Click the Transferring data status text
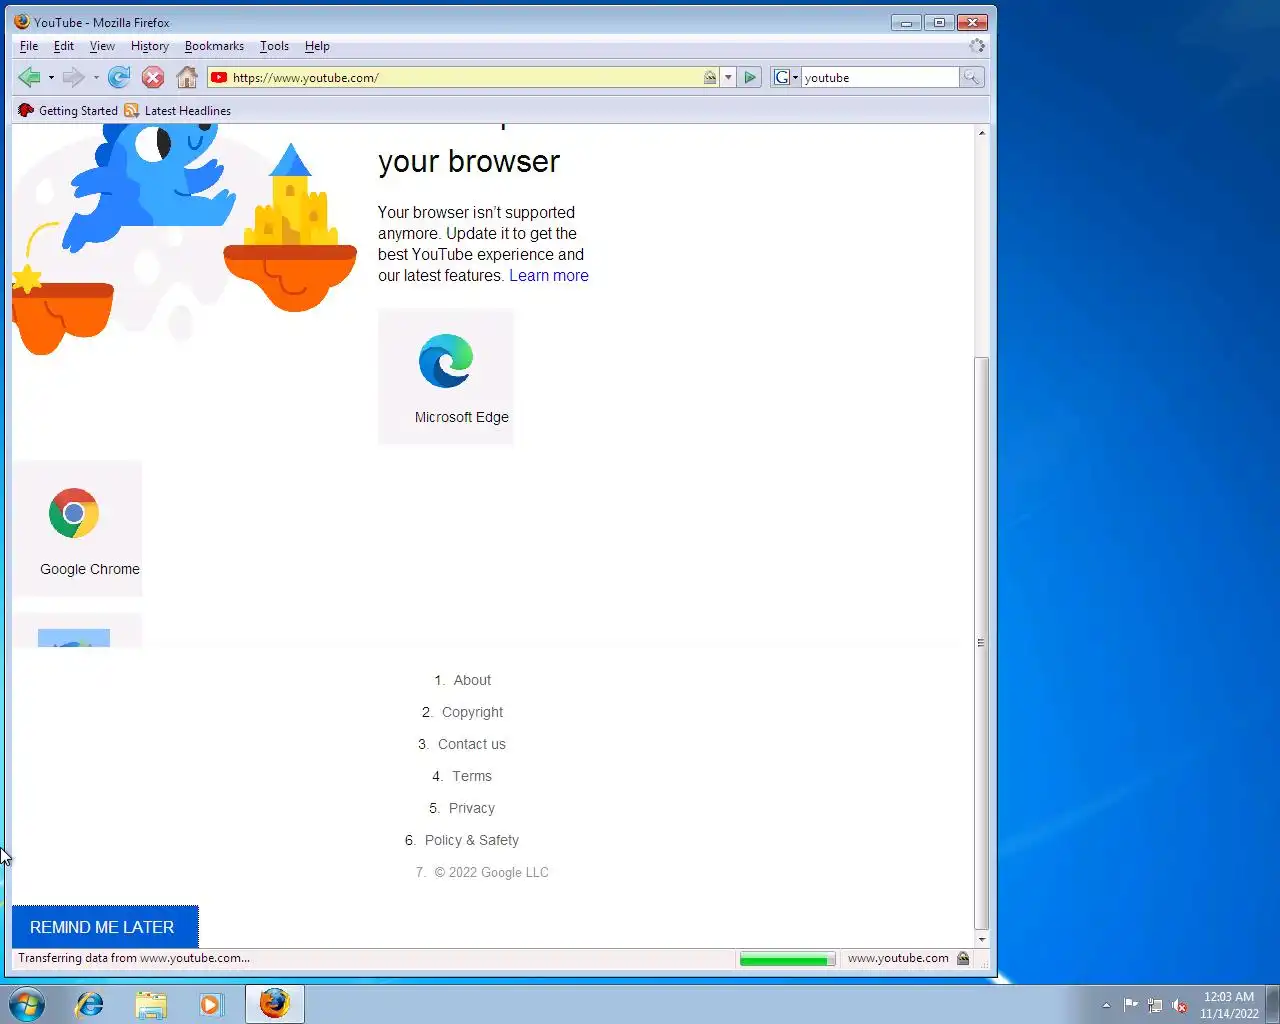The width and height of the screenshot is (1280, 1024). tap(134, 958)
